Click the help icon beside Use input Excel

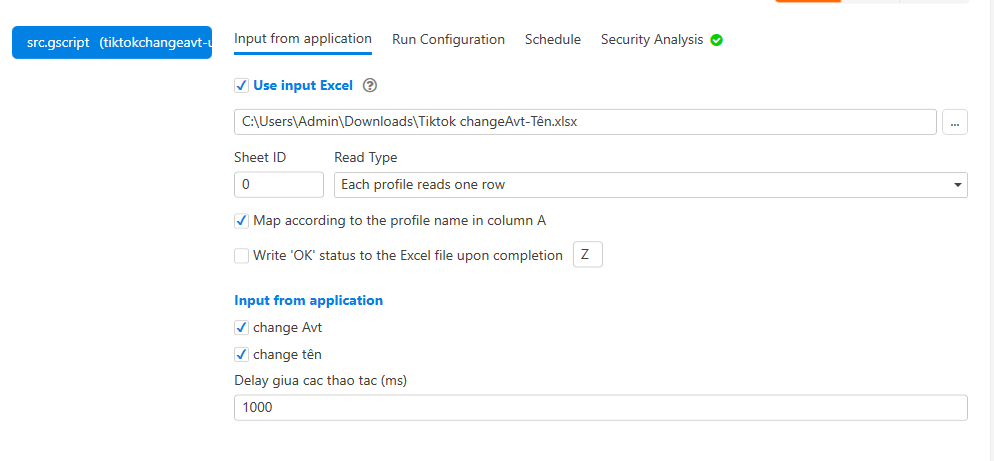[x=370, y=86]
